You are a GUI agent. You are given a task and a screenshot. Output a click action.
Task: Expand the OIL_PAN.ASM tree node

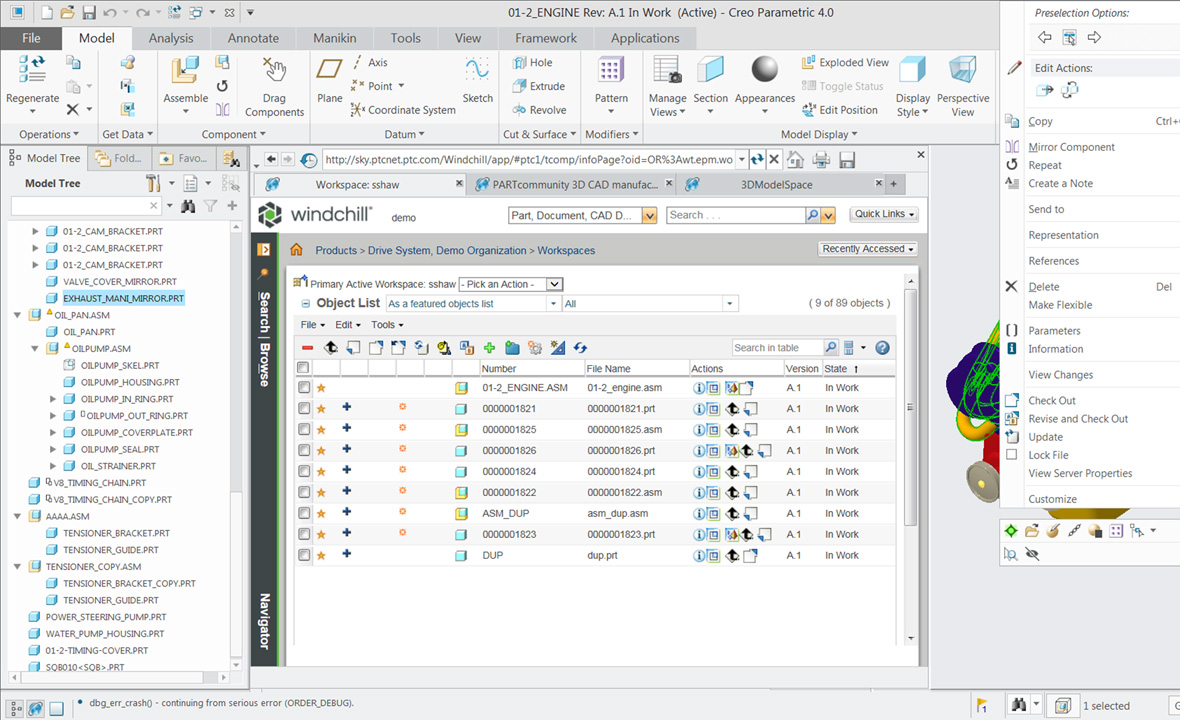pos(19,314)
